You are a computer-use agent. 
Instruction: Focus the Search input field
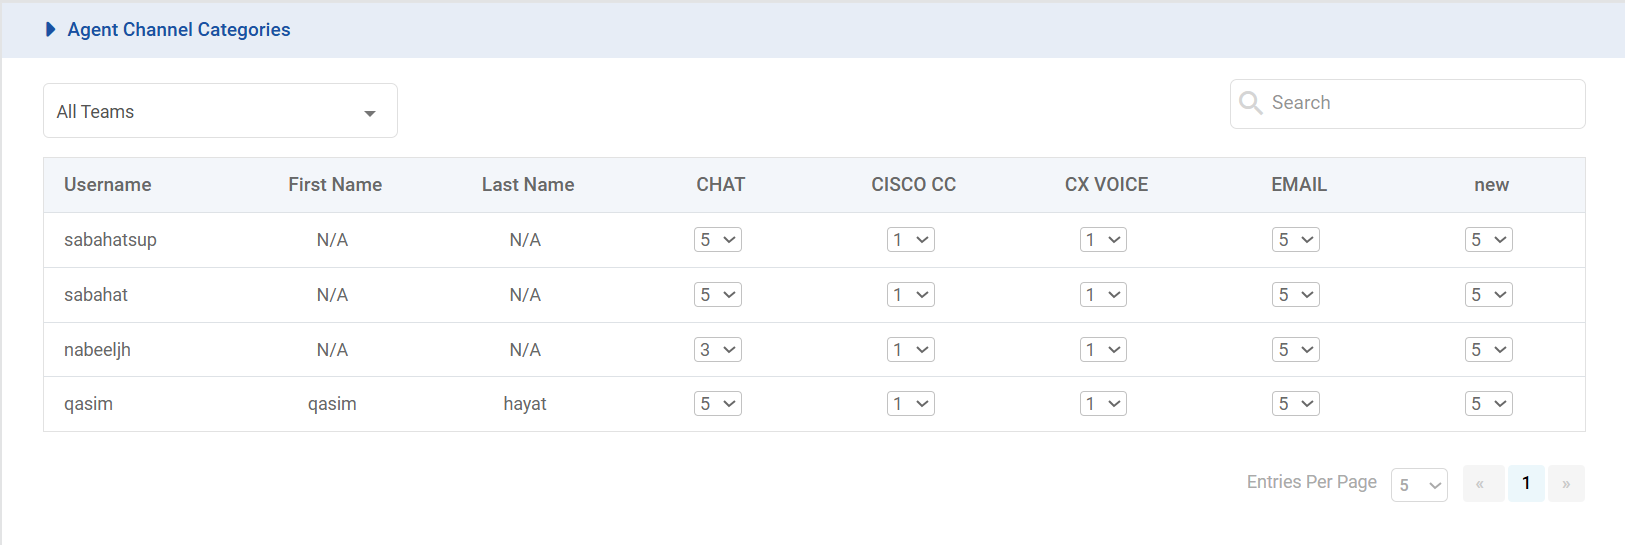[x=1420, y=103]
